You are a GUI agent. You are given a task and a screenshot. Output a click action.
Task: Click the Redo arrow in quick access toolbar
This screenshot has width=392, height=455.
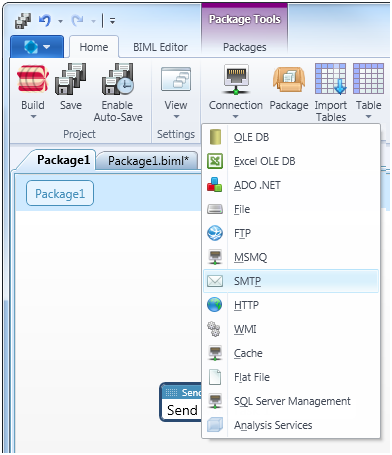click(x=77, y=21)
